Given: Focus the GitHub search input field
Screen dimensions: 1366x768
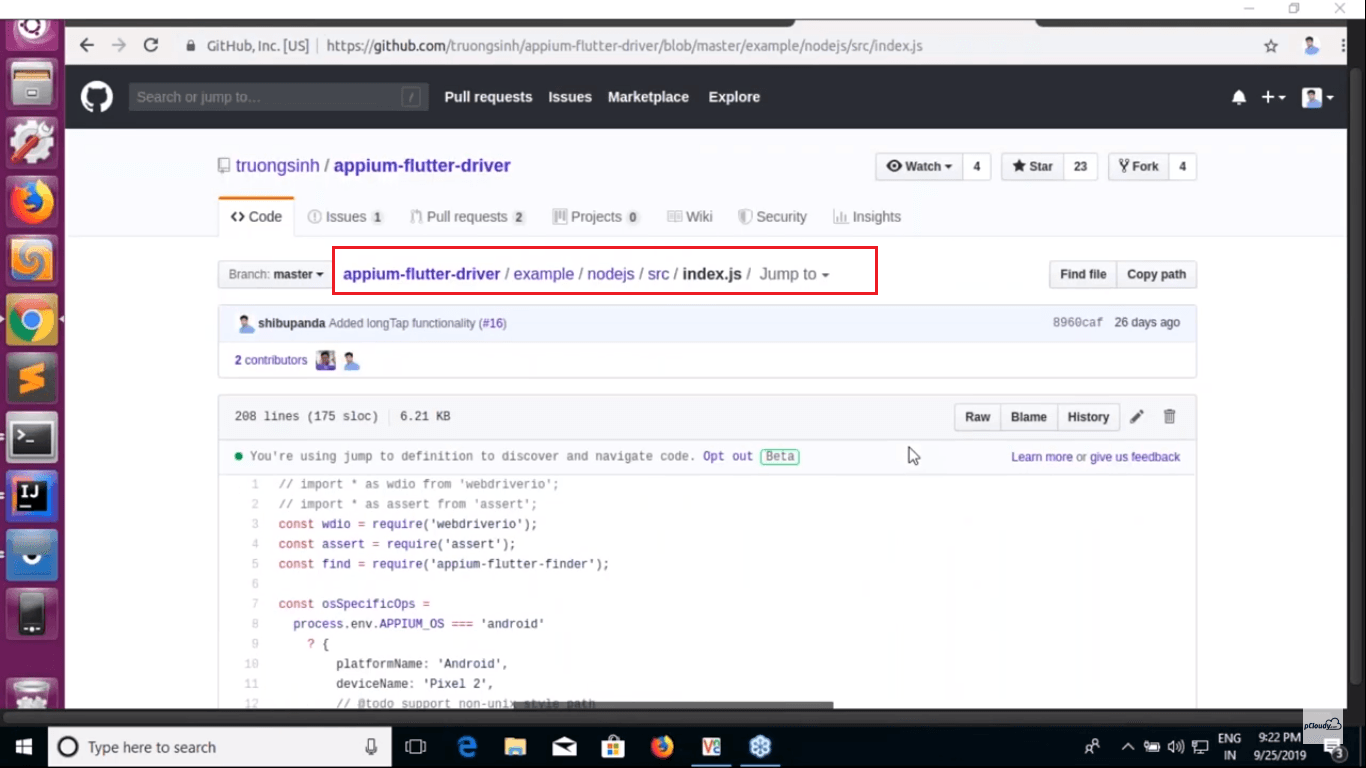Looking at the screenshot, I should pyautogui.click(x=265, y=97).
